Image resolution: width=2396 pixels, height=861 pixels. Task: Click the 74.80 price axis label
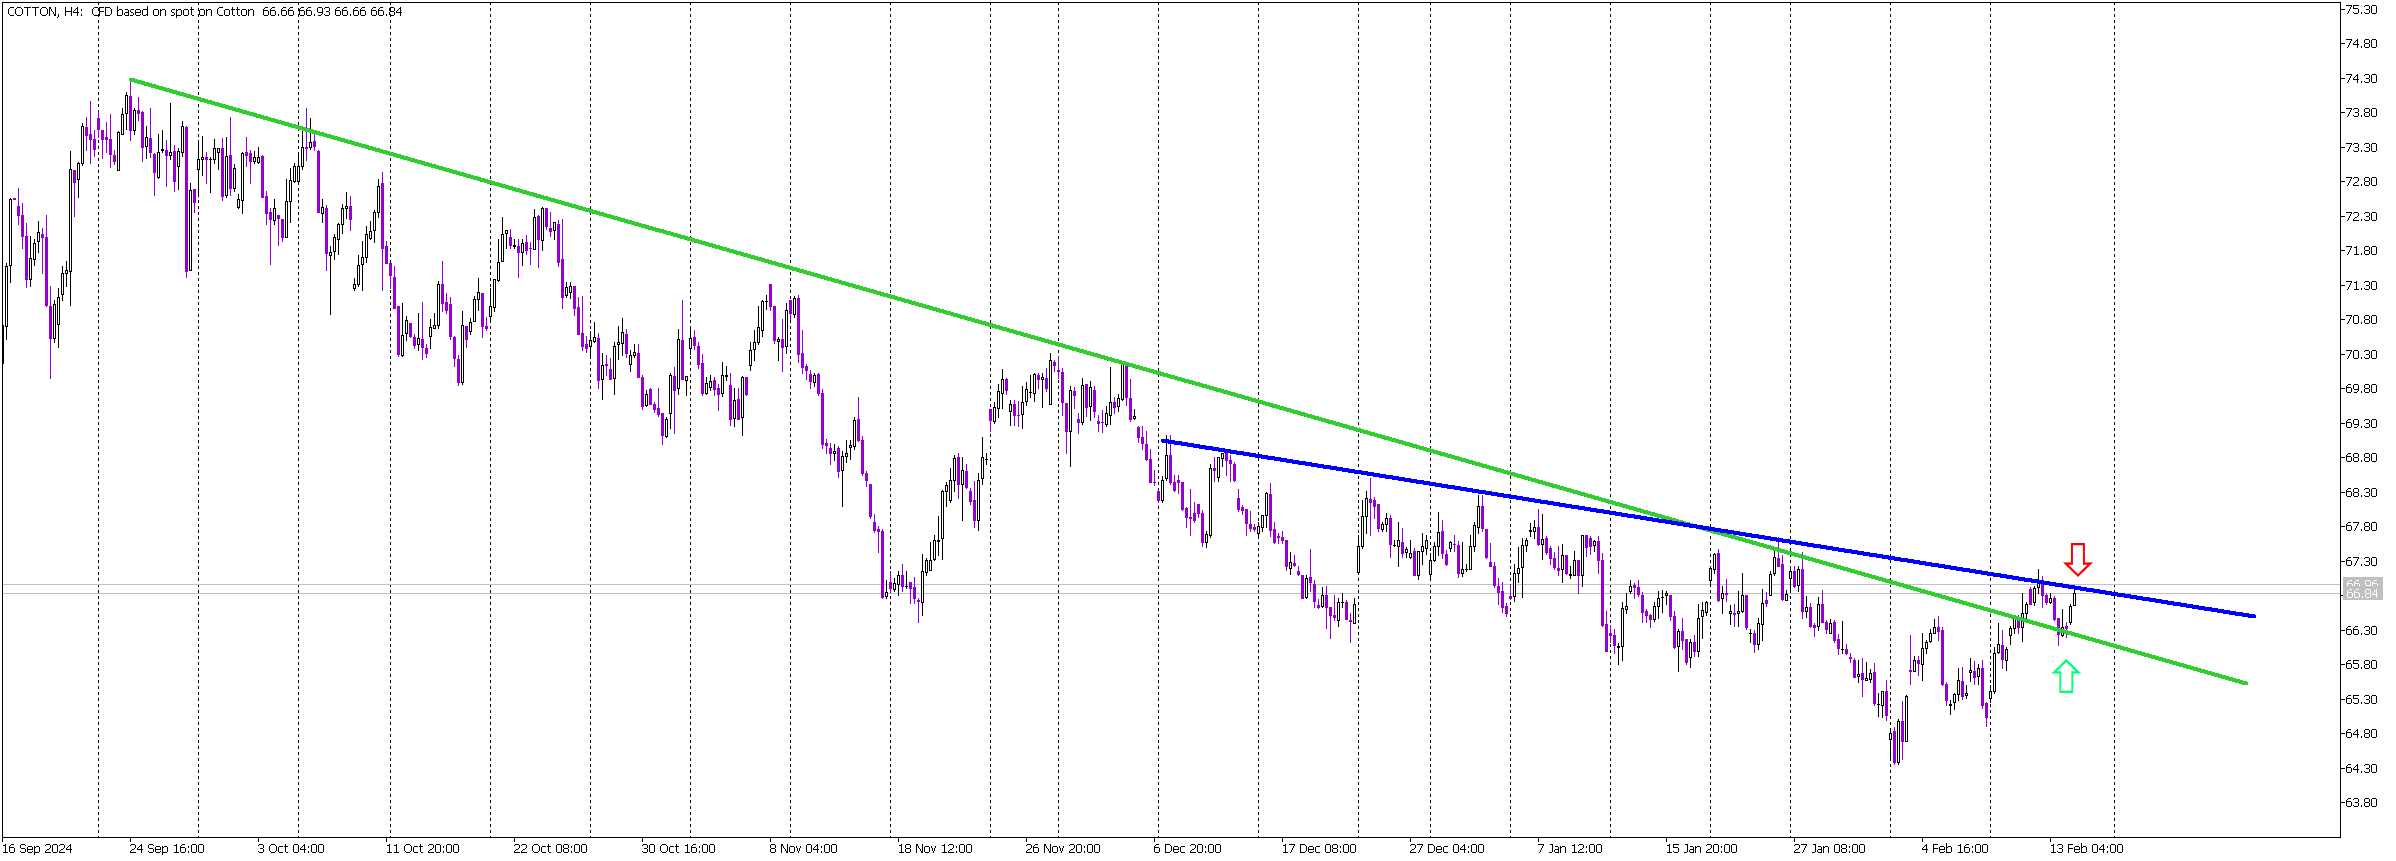pos(2363,44)
